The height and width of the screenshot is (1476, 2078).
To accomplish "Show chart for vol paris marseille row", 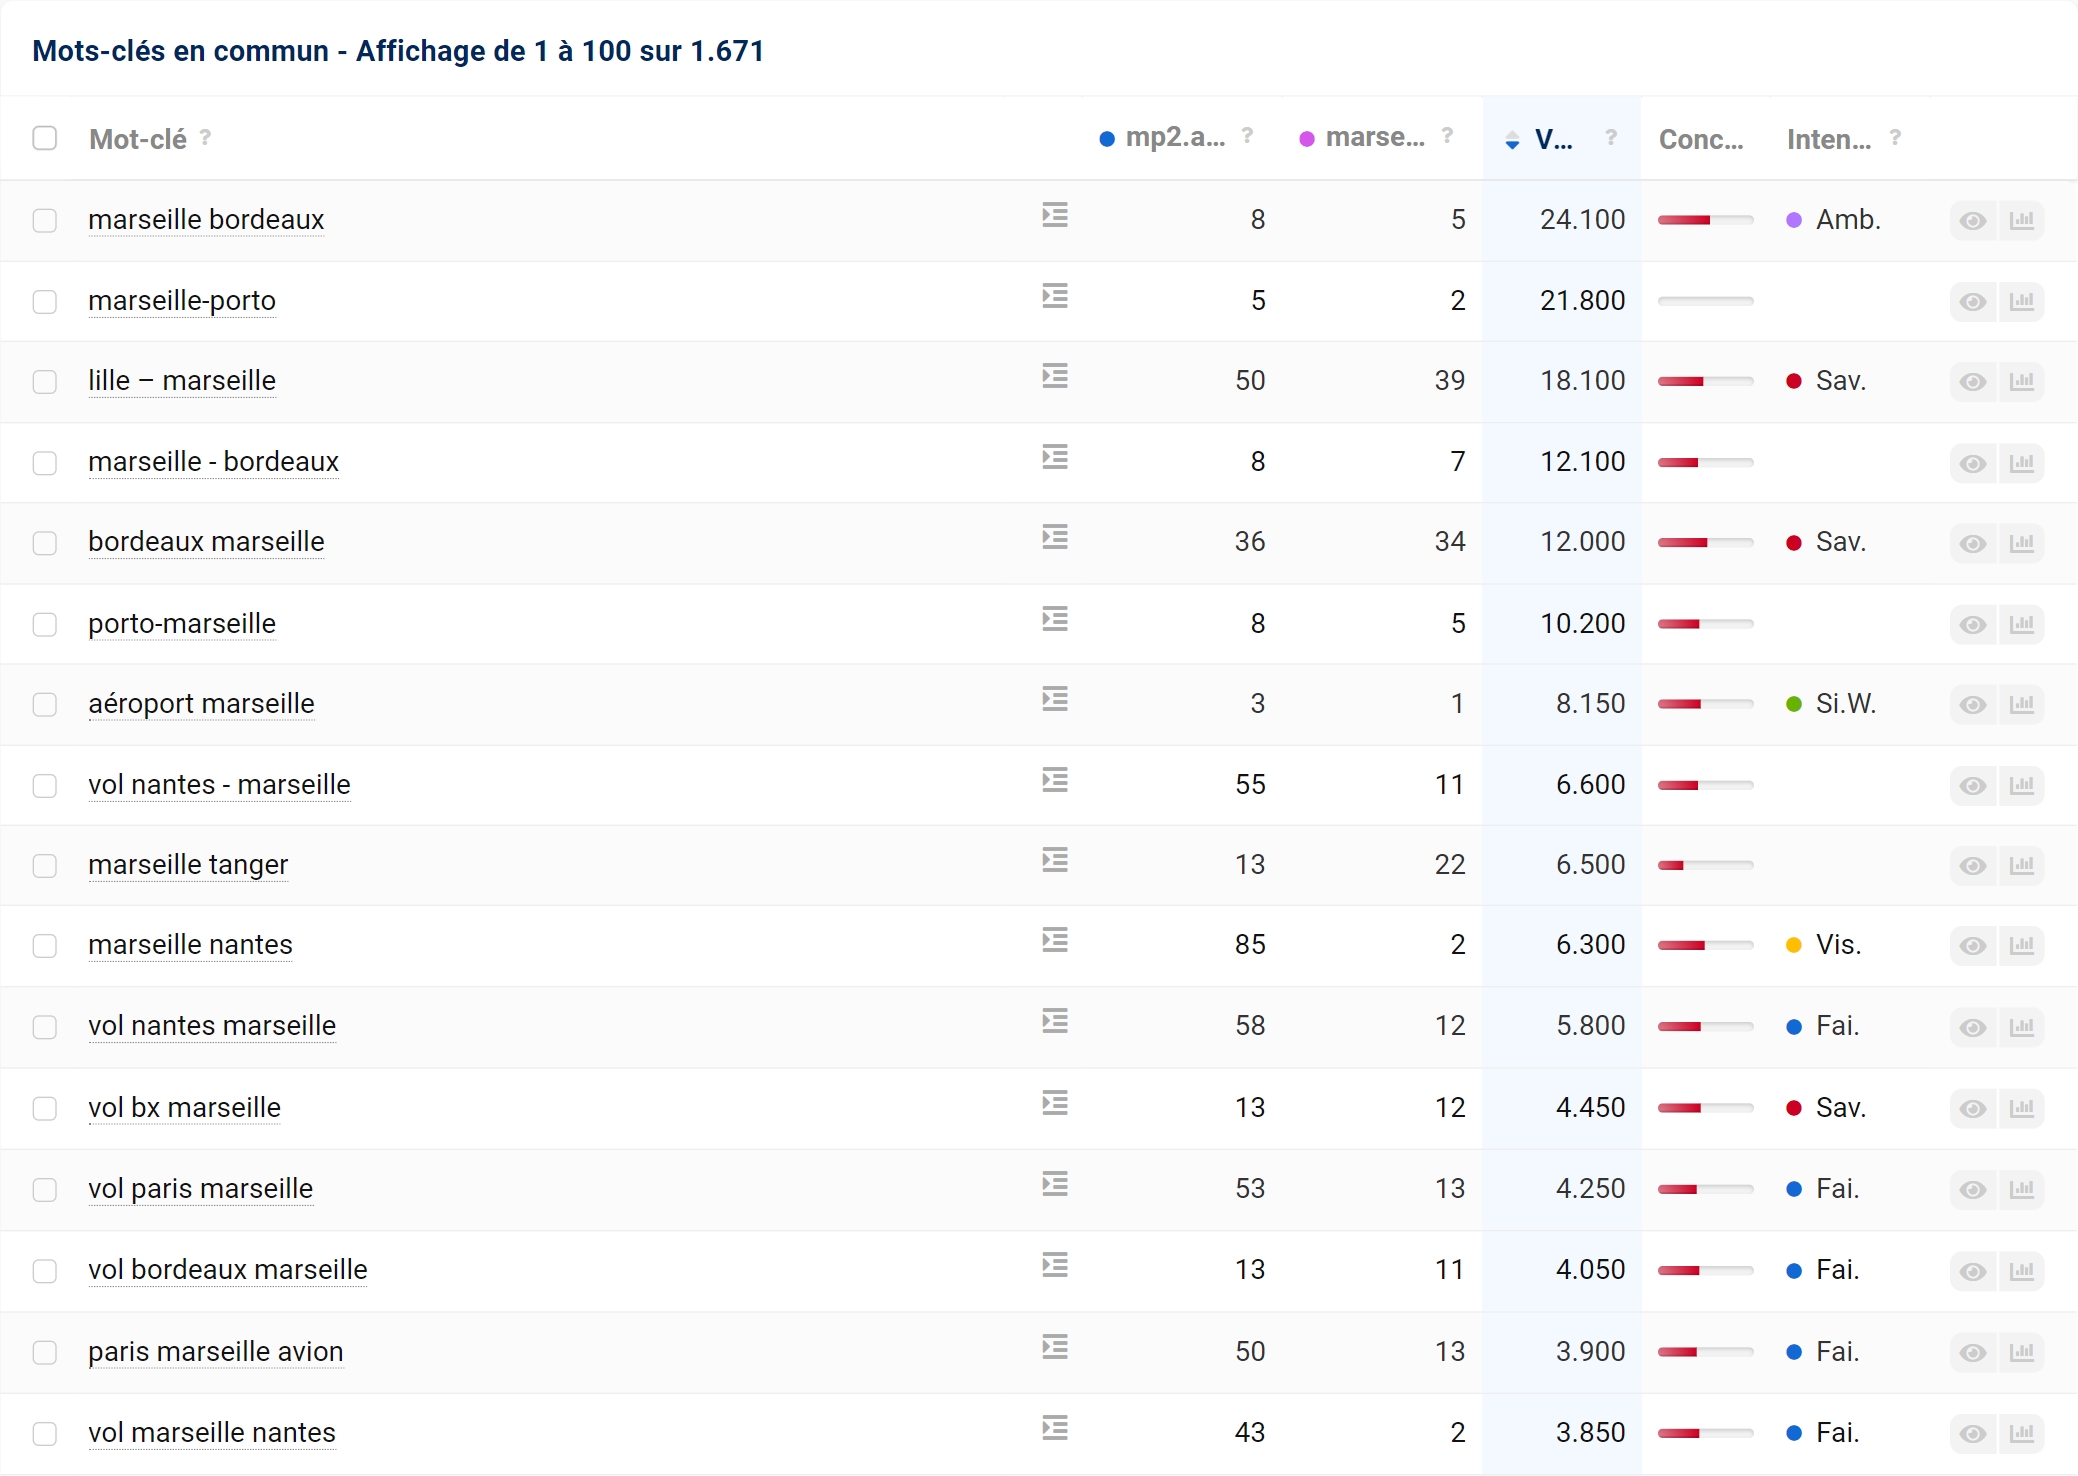I will click(x=2021, y=1189).
